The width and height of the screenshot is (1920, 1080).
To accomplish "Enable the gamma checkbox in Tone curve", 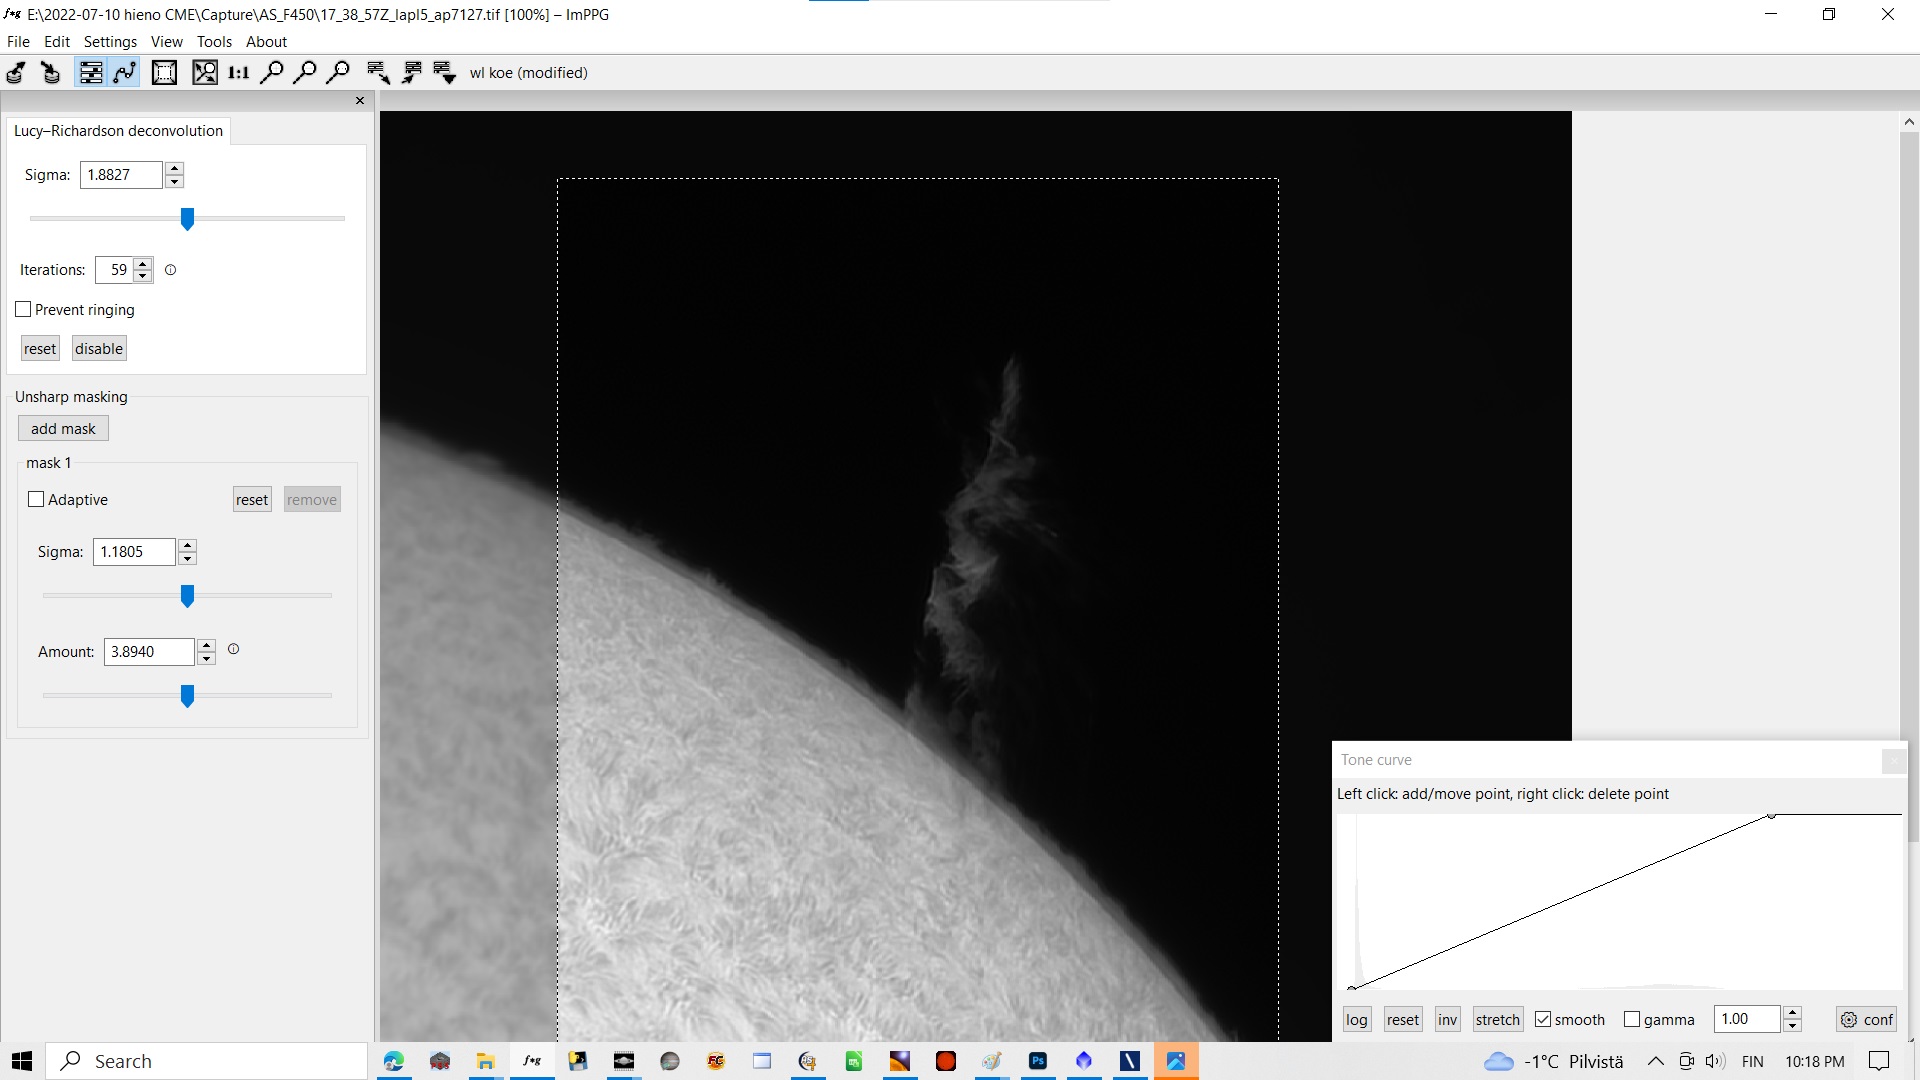I will (1632, 1019).
